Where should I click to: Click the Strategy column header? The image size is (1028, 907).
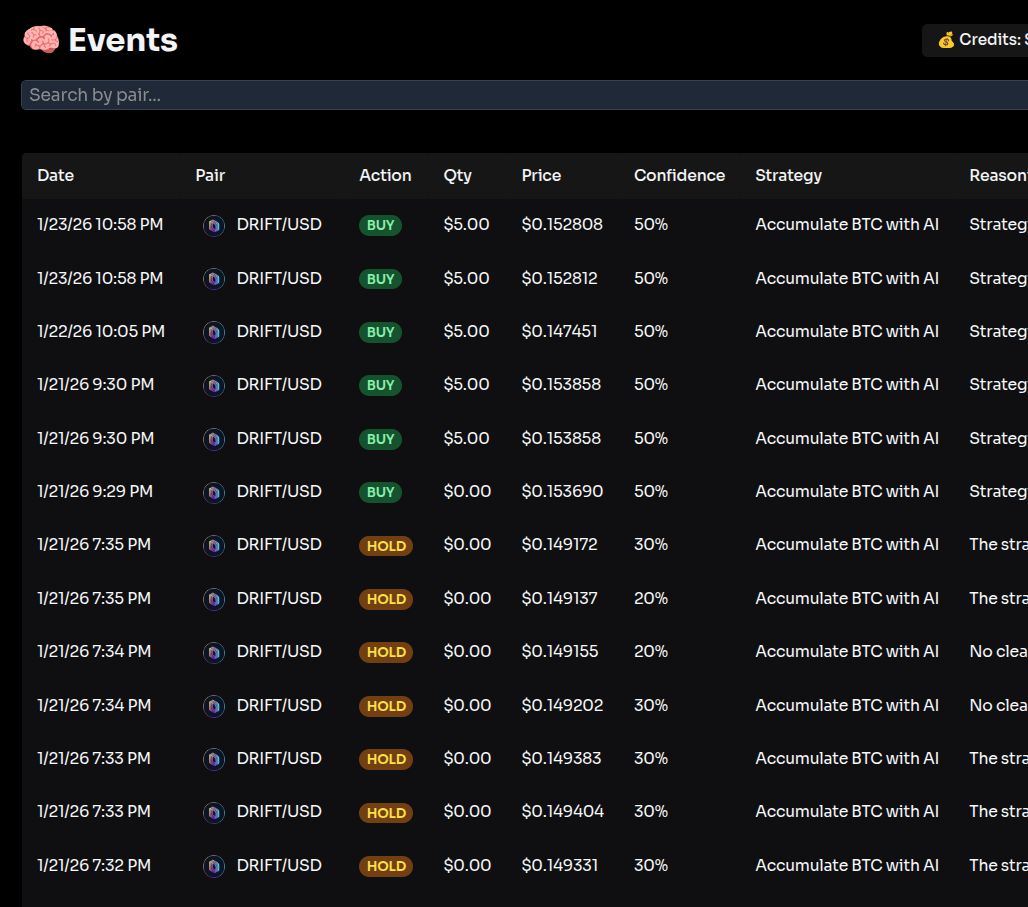788,175
